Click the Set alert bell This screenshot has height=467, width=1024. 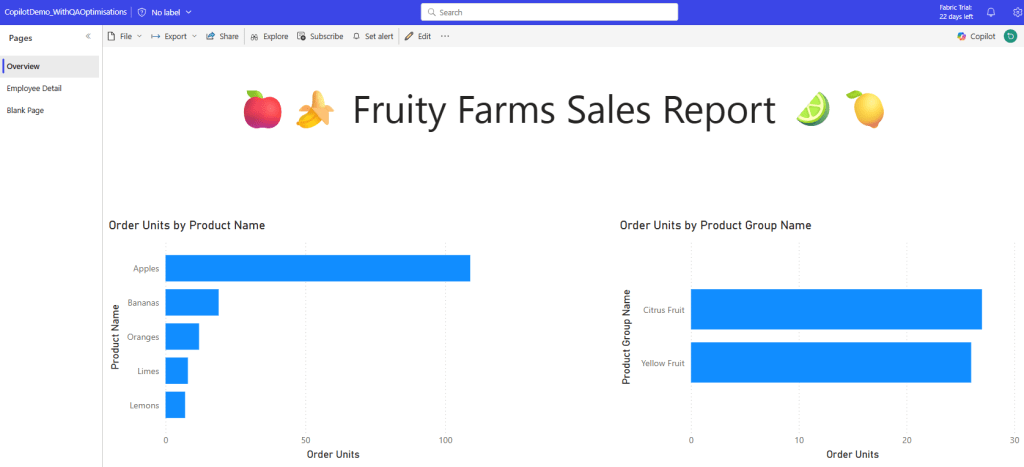pyautogui.click(x=373, y=37)
